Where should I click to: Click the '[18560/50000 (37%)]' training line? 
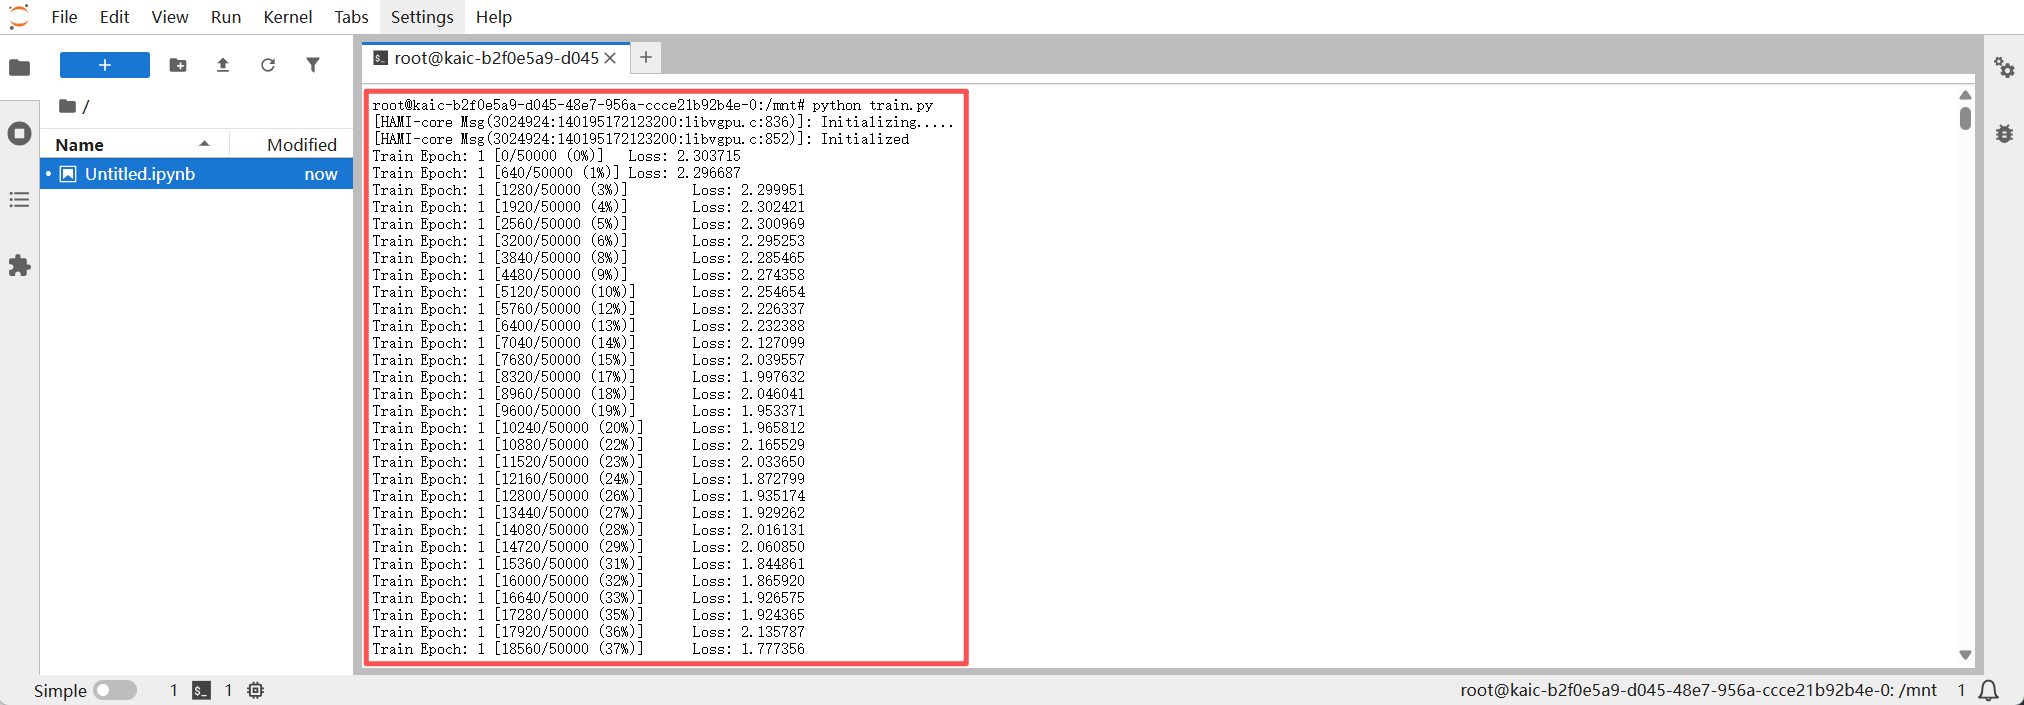(x=588, y=649)
